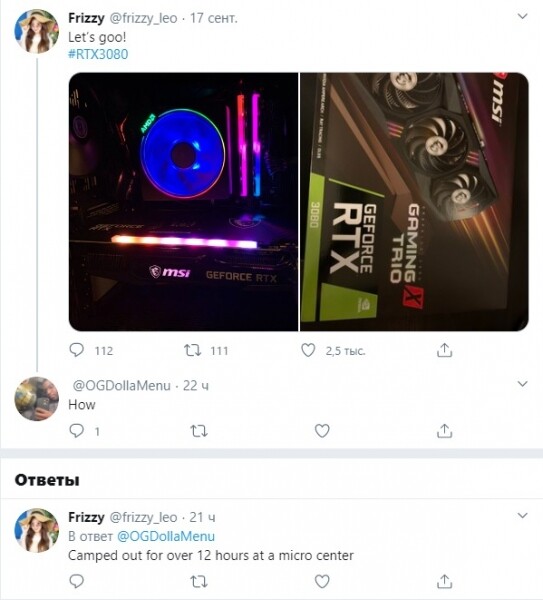Image resolution: width=543 pixels, height=600 pixels.
Task: Share the #RTX3080 tweet
Action: (444, 350)
